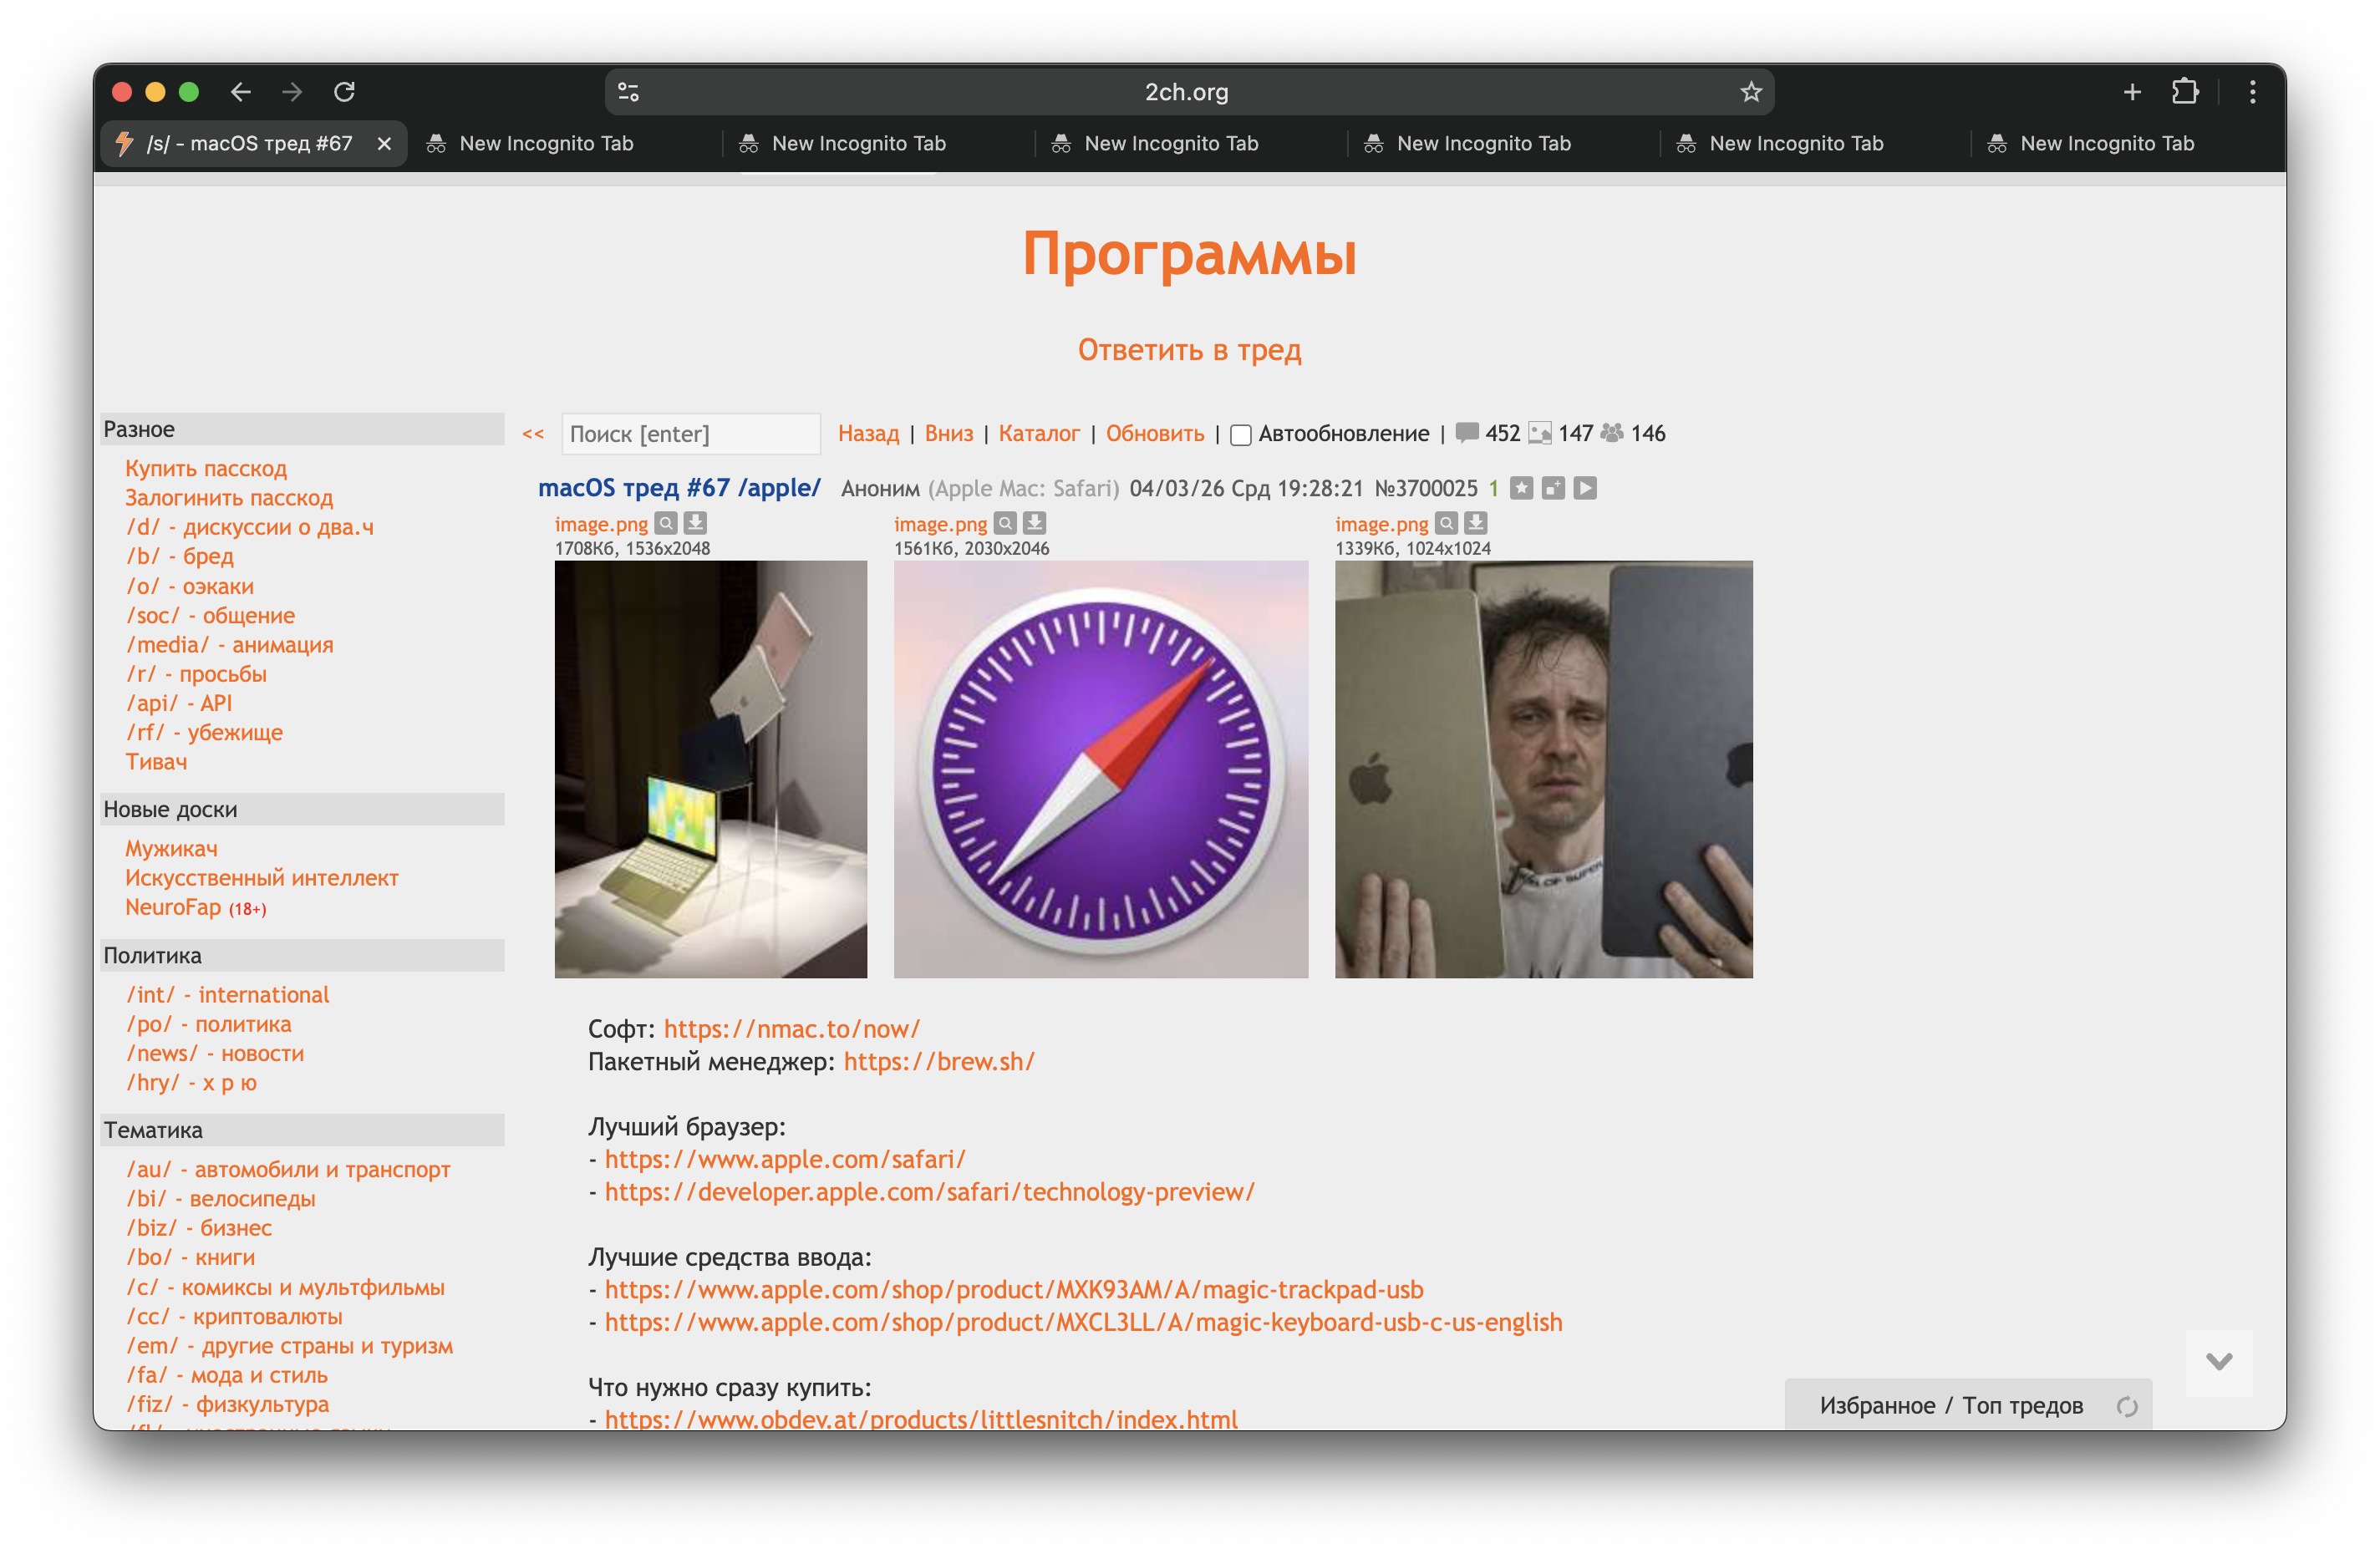Go to /cc/ - криптовалюты board
Viewport: 2380px width, 1554px height.
click(234, 1317)
